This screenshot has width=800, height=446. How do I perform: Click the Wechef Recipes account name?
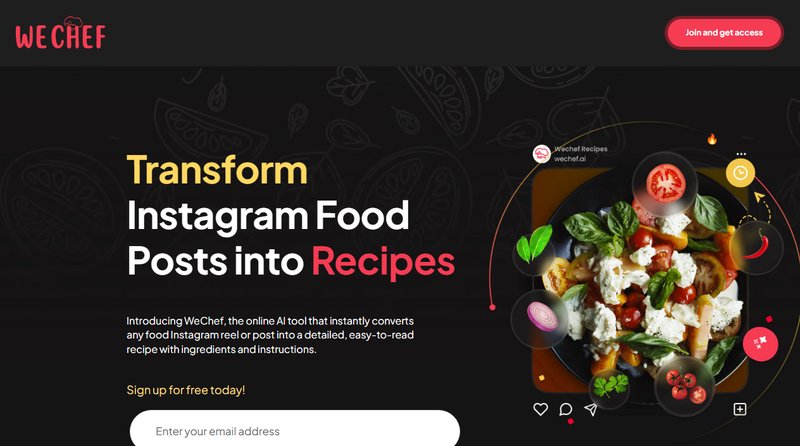[581, 149]
